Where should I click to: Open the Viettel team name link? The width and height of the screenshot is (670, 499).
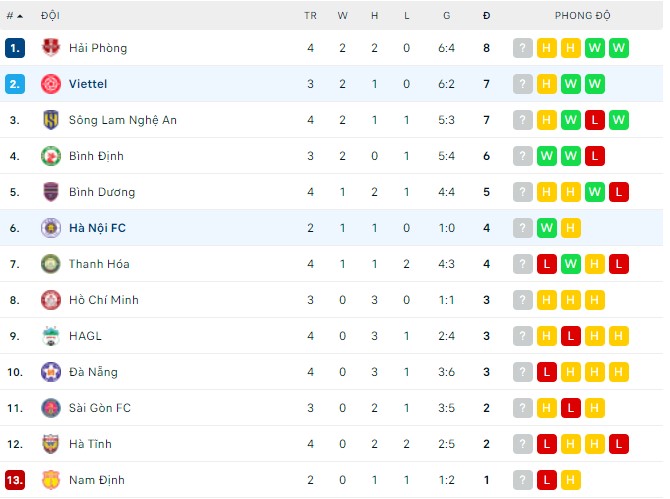[88, 84]
